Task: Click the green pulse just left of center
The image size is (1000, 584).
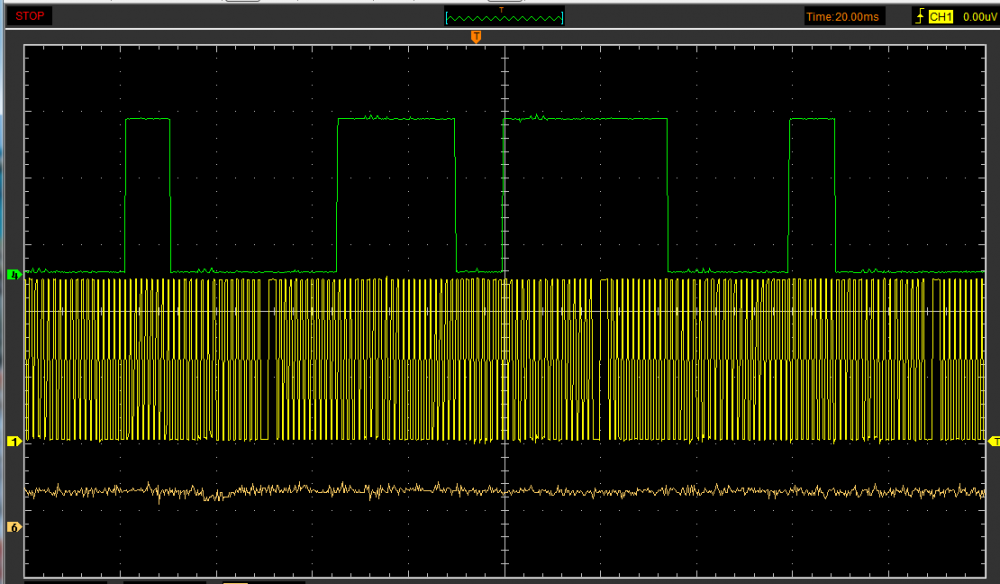Action: coord(396,119)
